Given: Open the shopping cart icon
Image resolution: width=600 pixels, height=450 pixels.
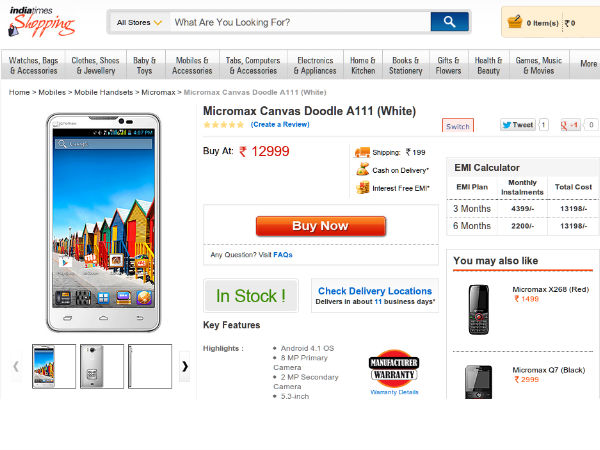Looking at the screenshot, I should [x=514, y=21].
